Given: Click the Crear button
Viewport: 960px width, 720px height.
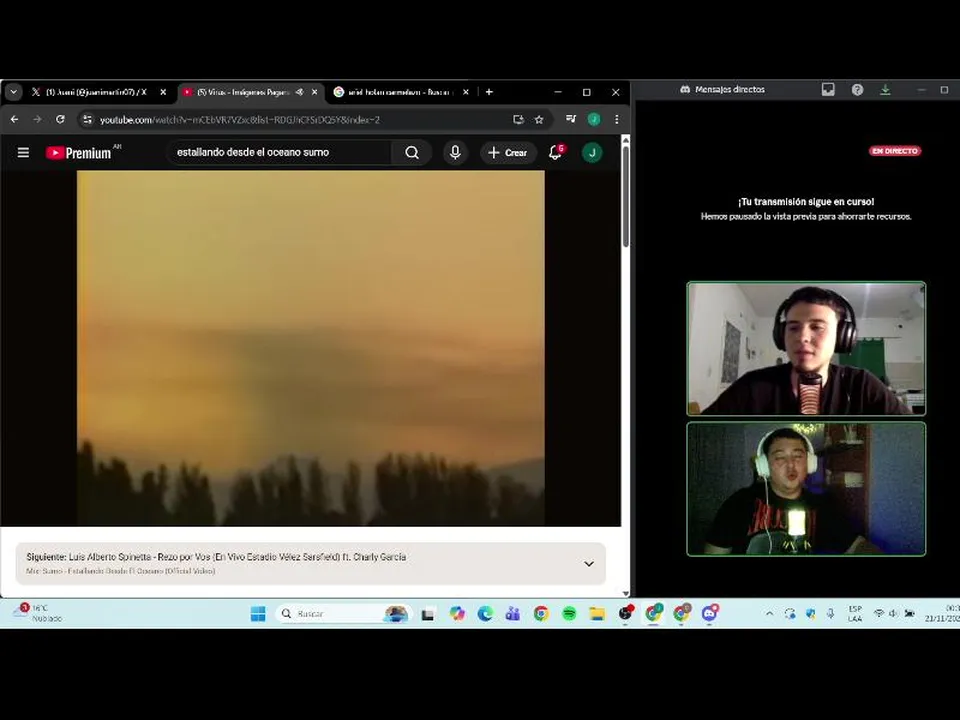Looking at the screenshot, I should pos(508,152).
